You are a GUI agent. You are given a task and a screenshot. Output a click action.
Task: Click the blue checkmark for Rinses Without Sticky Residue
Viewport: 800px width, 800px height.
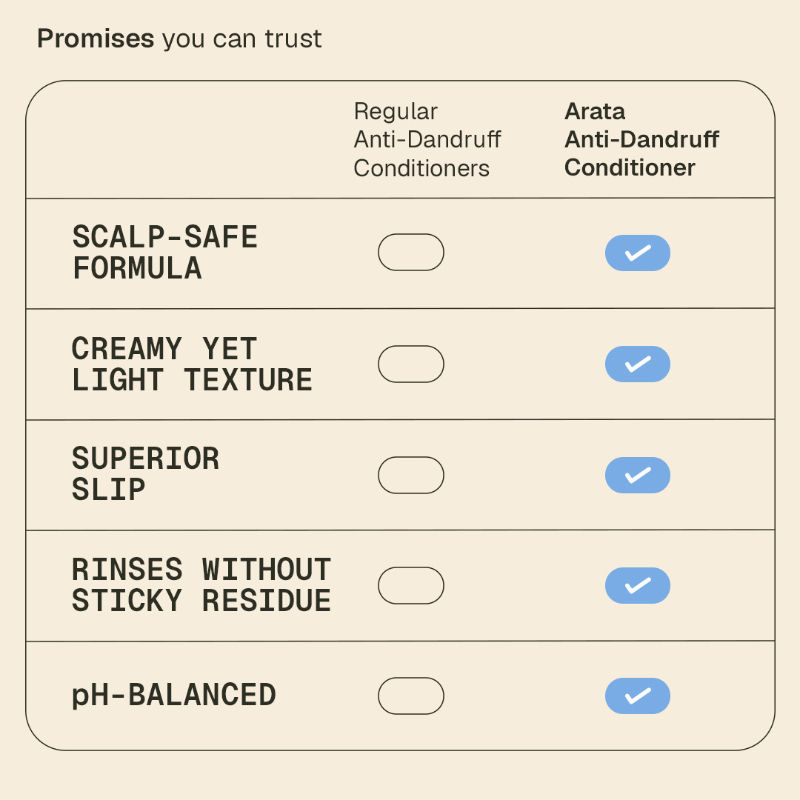637,585
